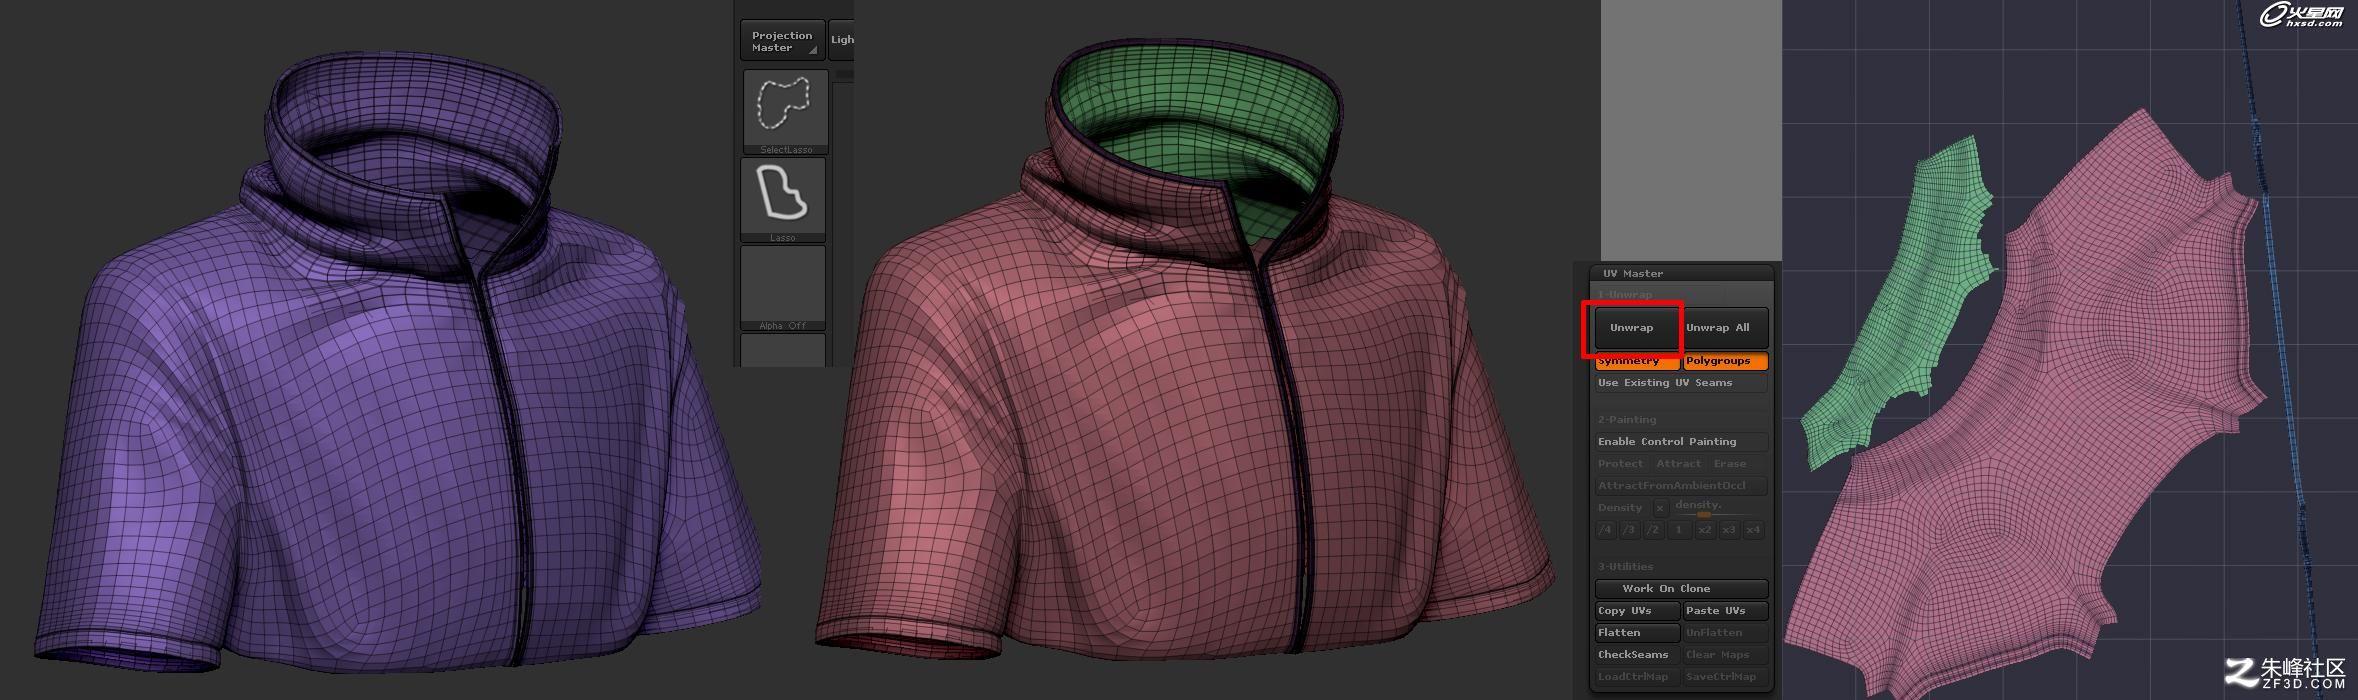Viewport: 2358px width, 700px height.
Task: Toggle the Protect painting mode
Action: [1620, 464]
